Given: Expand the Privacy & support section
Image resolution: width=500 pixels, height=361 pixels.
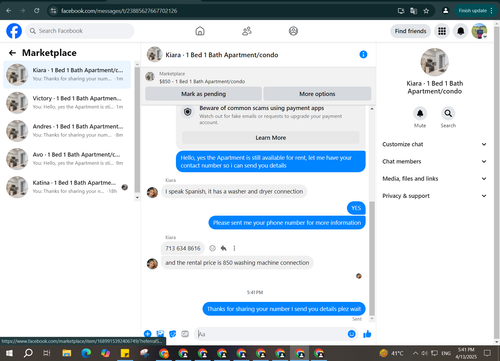Looking at the screenshot, I should coord(434,196).
